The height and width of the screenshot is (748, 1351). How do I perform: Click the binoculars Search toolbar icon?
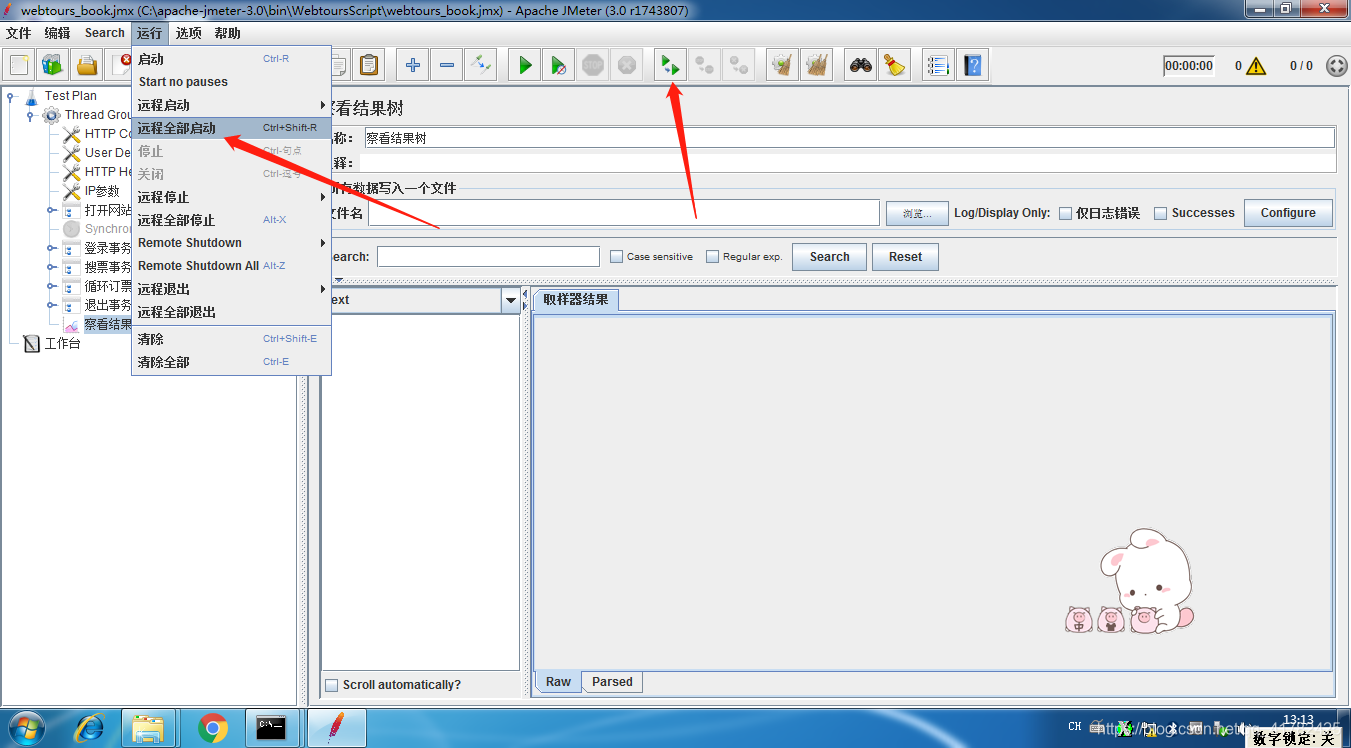[861, 66]
